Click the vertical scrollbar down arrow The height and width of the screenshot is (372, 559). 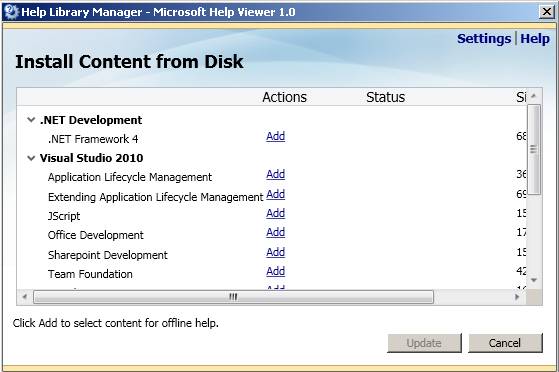[x=534, y=280]
